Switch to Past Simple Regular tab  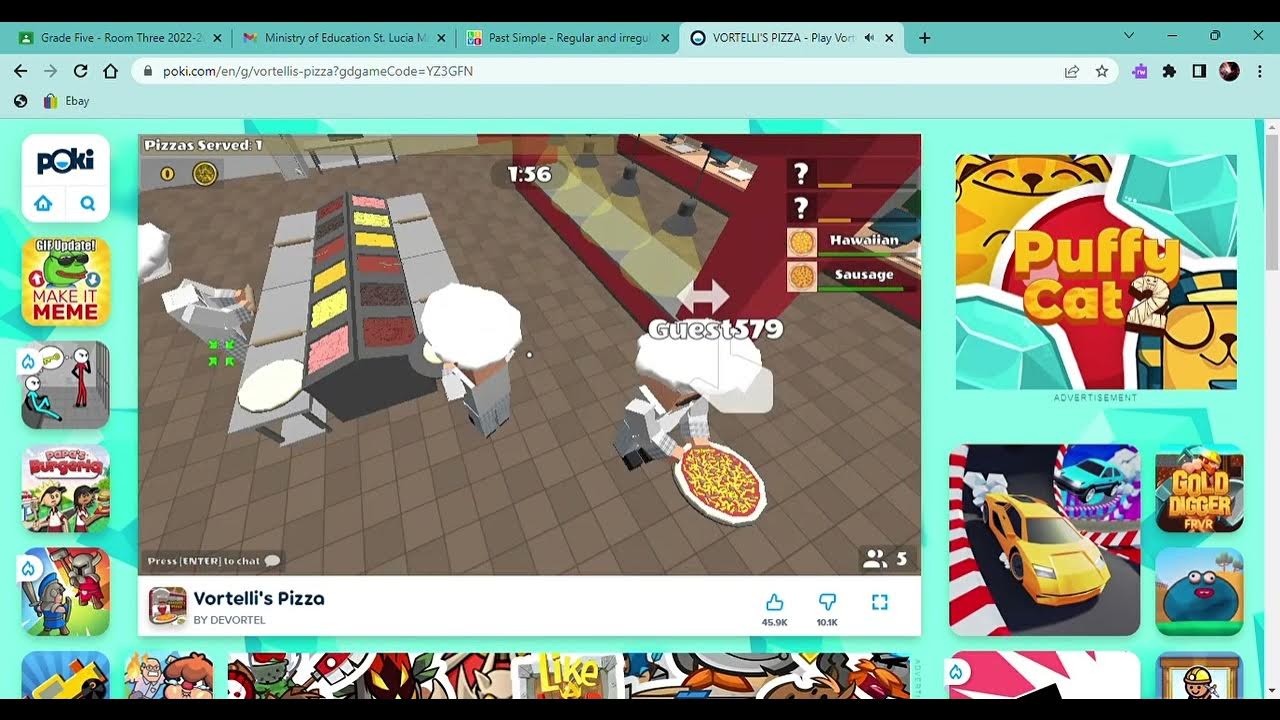[x=568, y=38]
